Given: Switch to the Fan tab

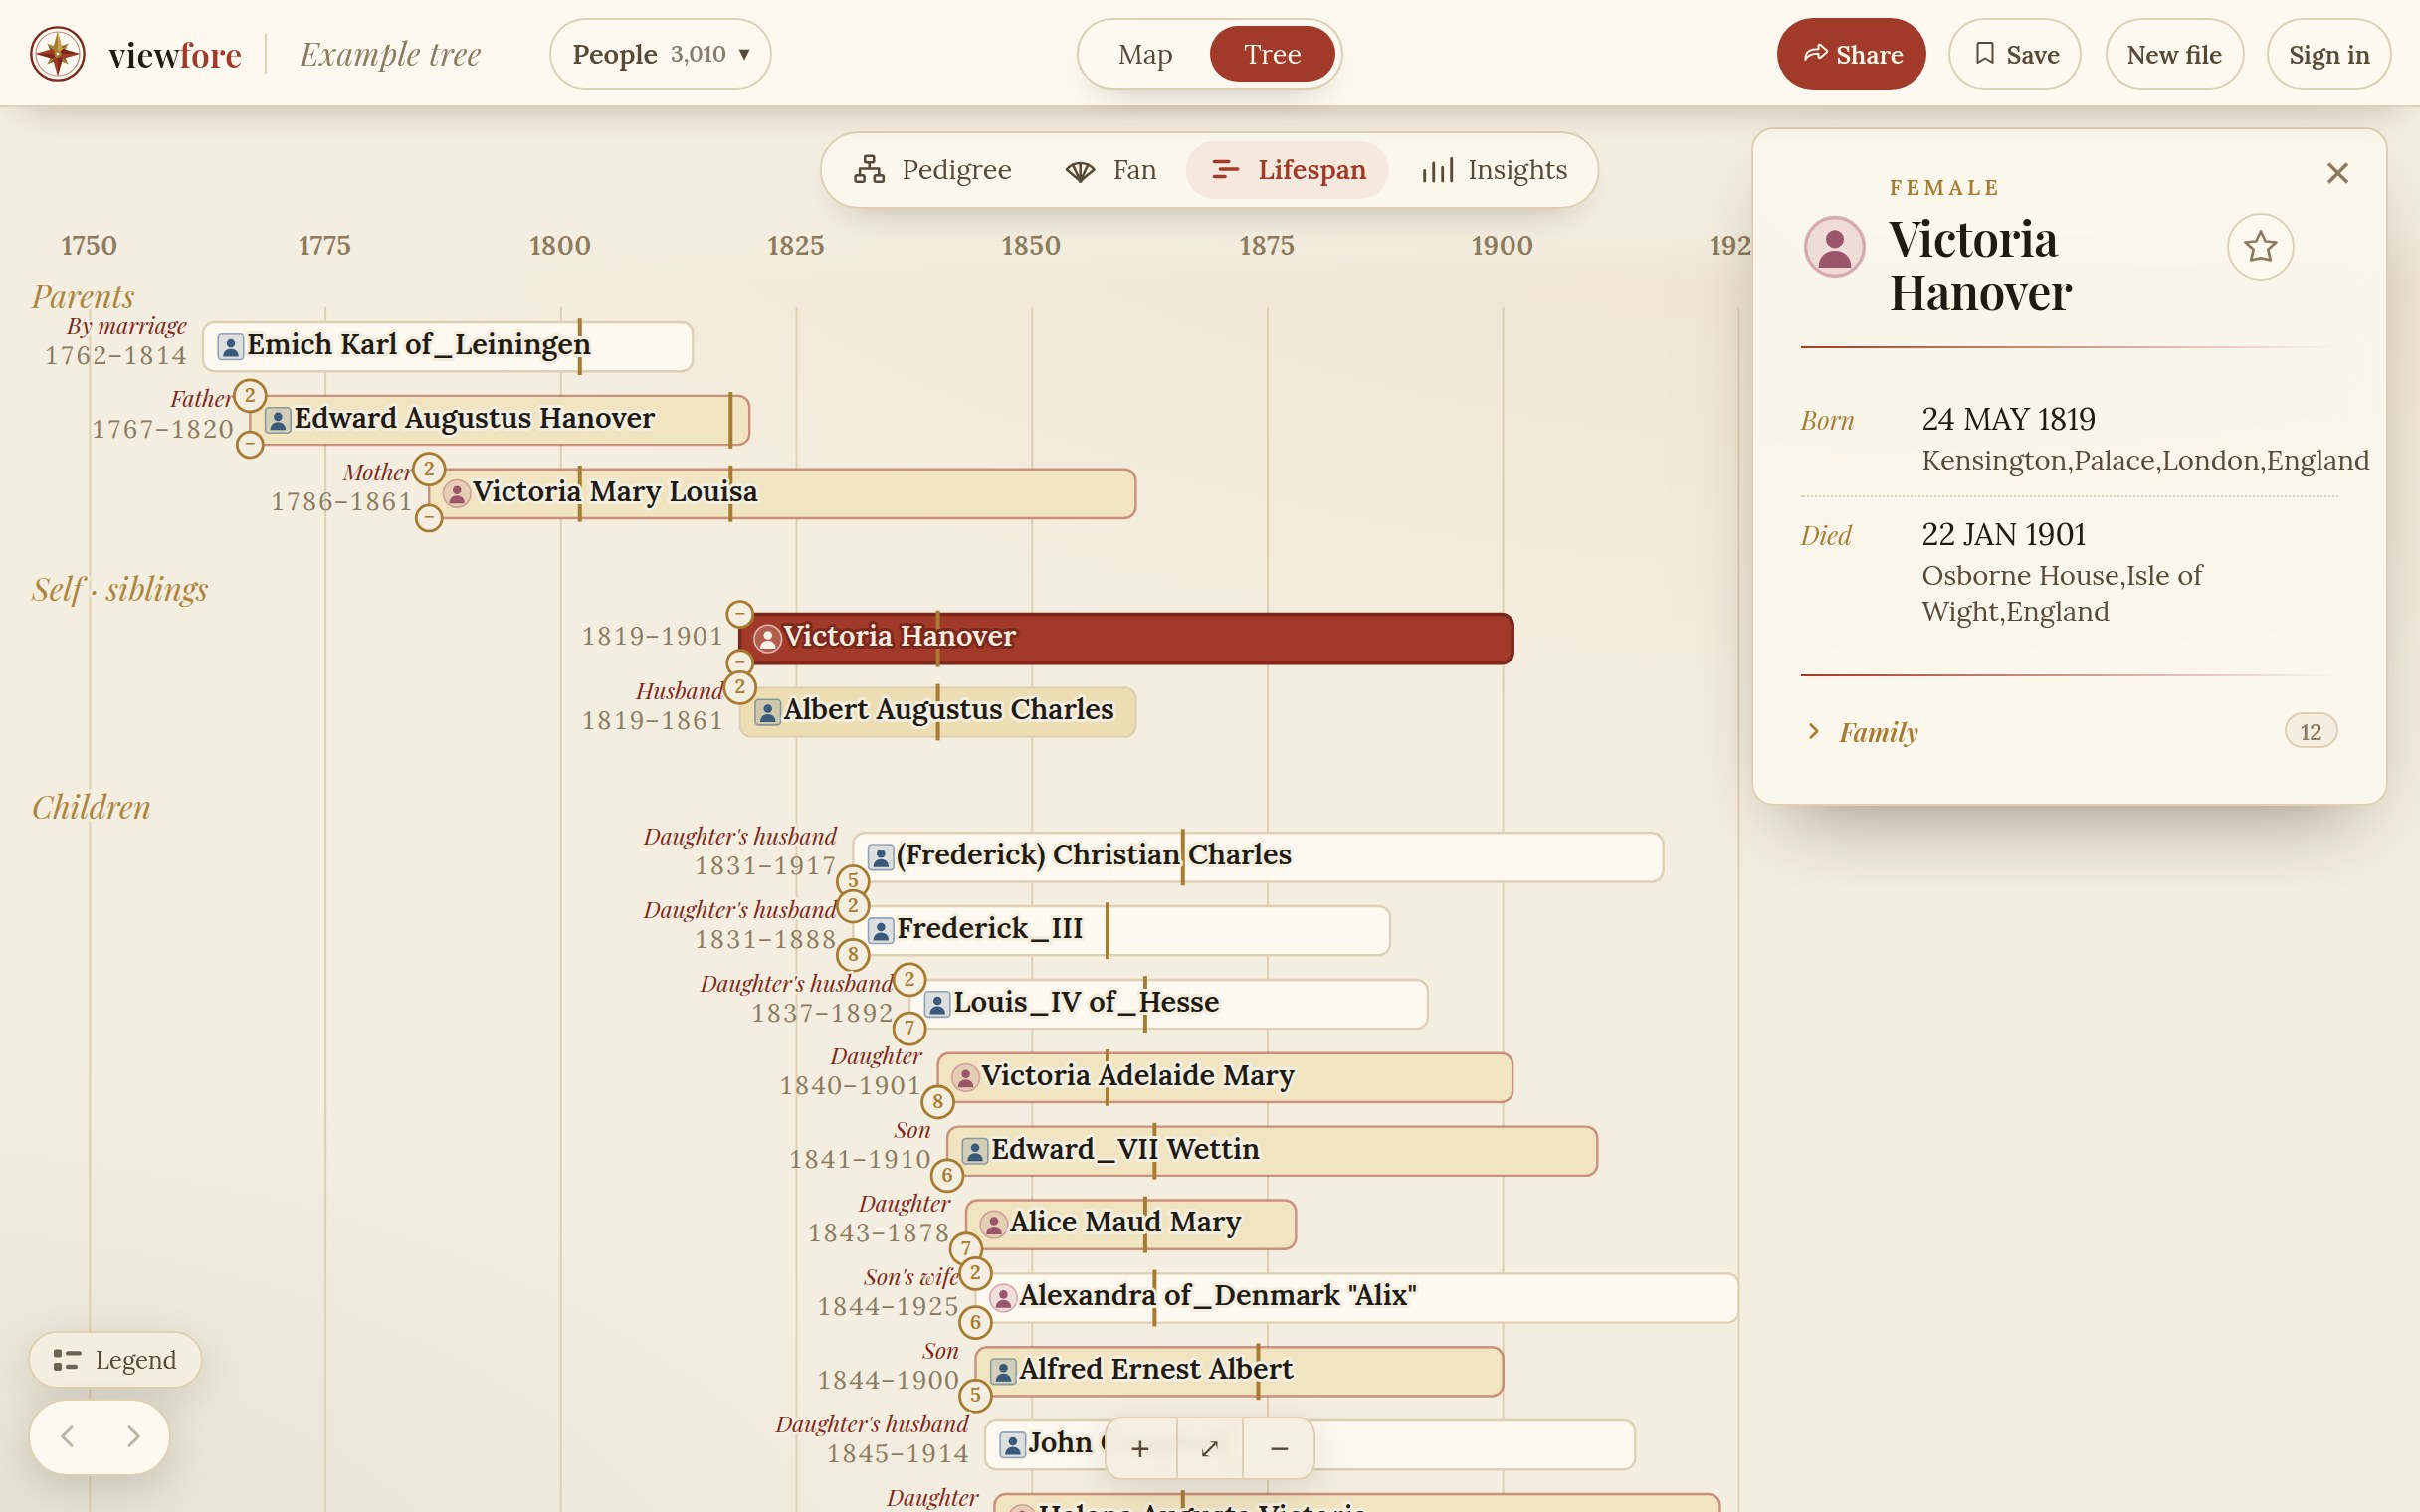Looking at the screenshot, I should click(x=1111, y=170).
